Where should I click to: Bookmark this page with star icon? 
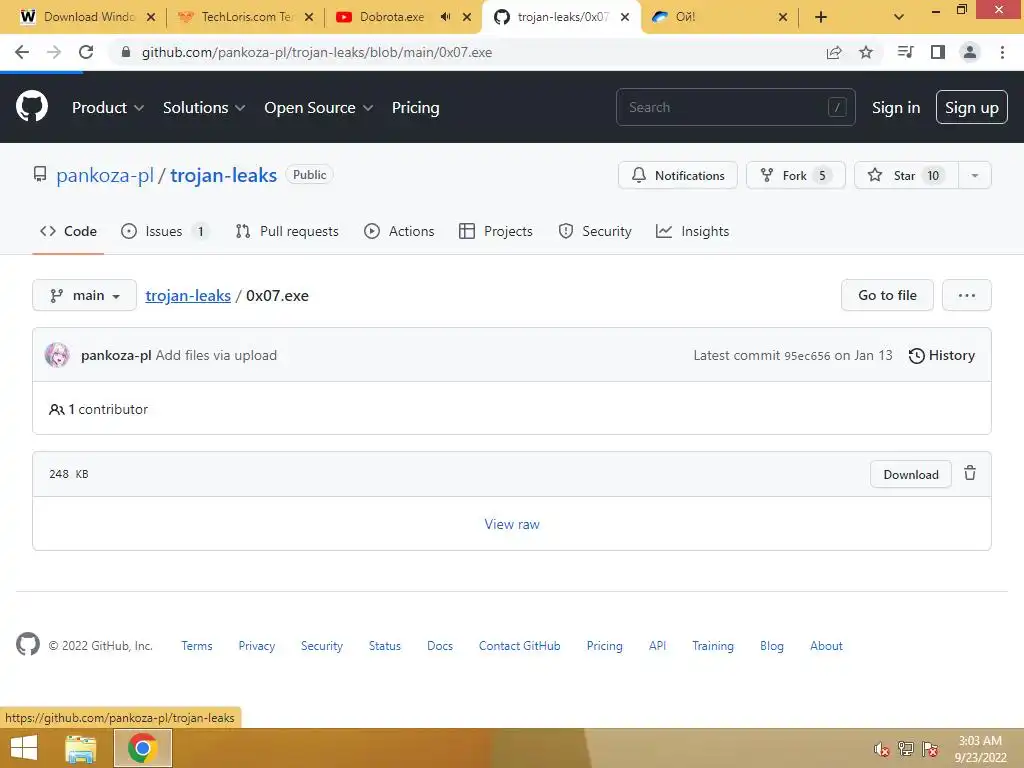tap(865, 52)
